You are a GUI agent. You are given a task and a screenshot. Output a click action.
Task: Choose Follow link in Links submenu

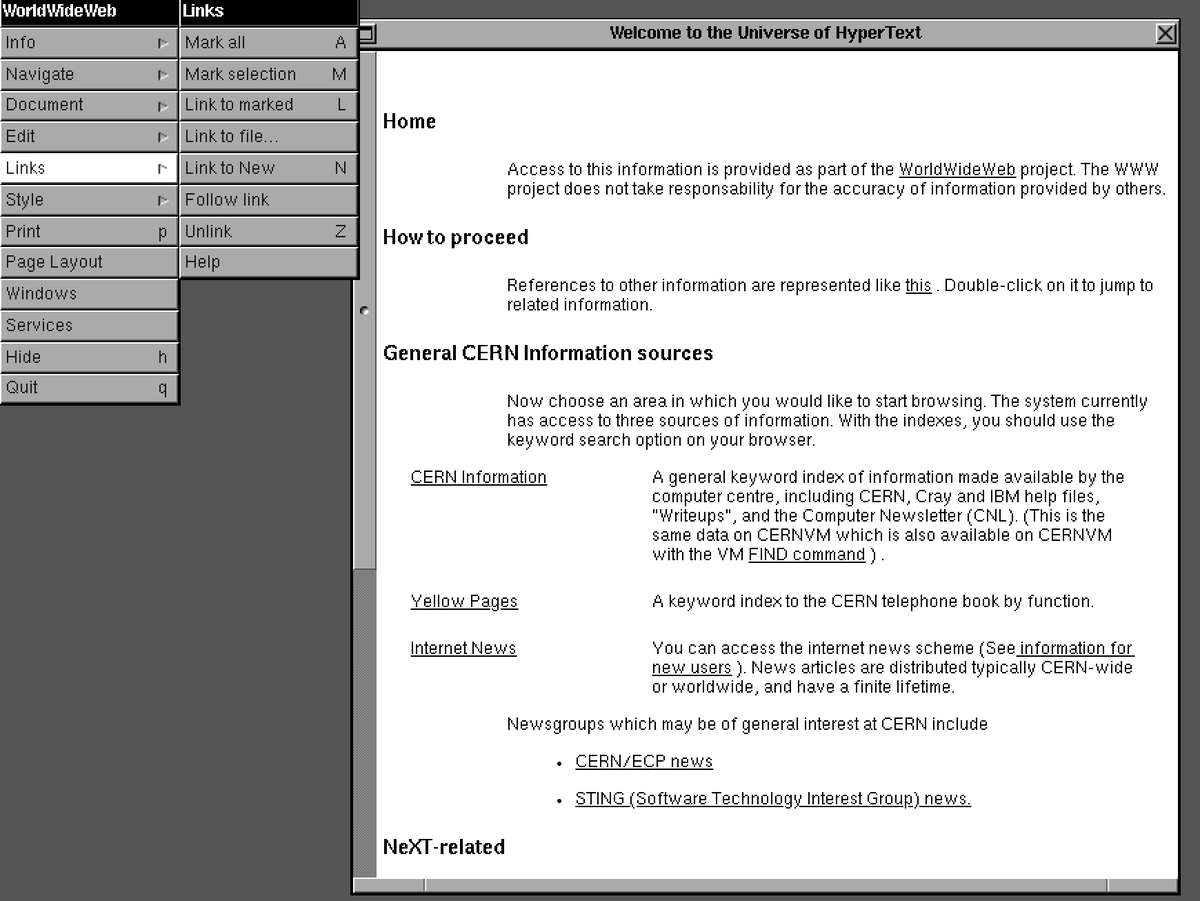click(269, 199)
